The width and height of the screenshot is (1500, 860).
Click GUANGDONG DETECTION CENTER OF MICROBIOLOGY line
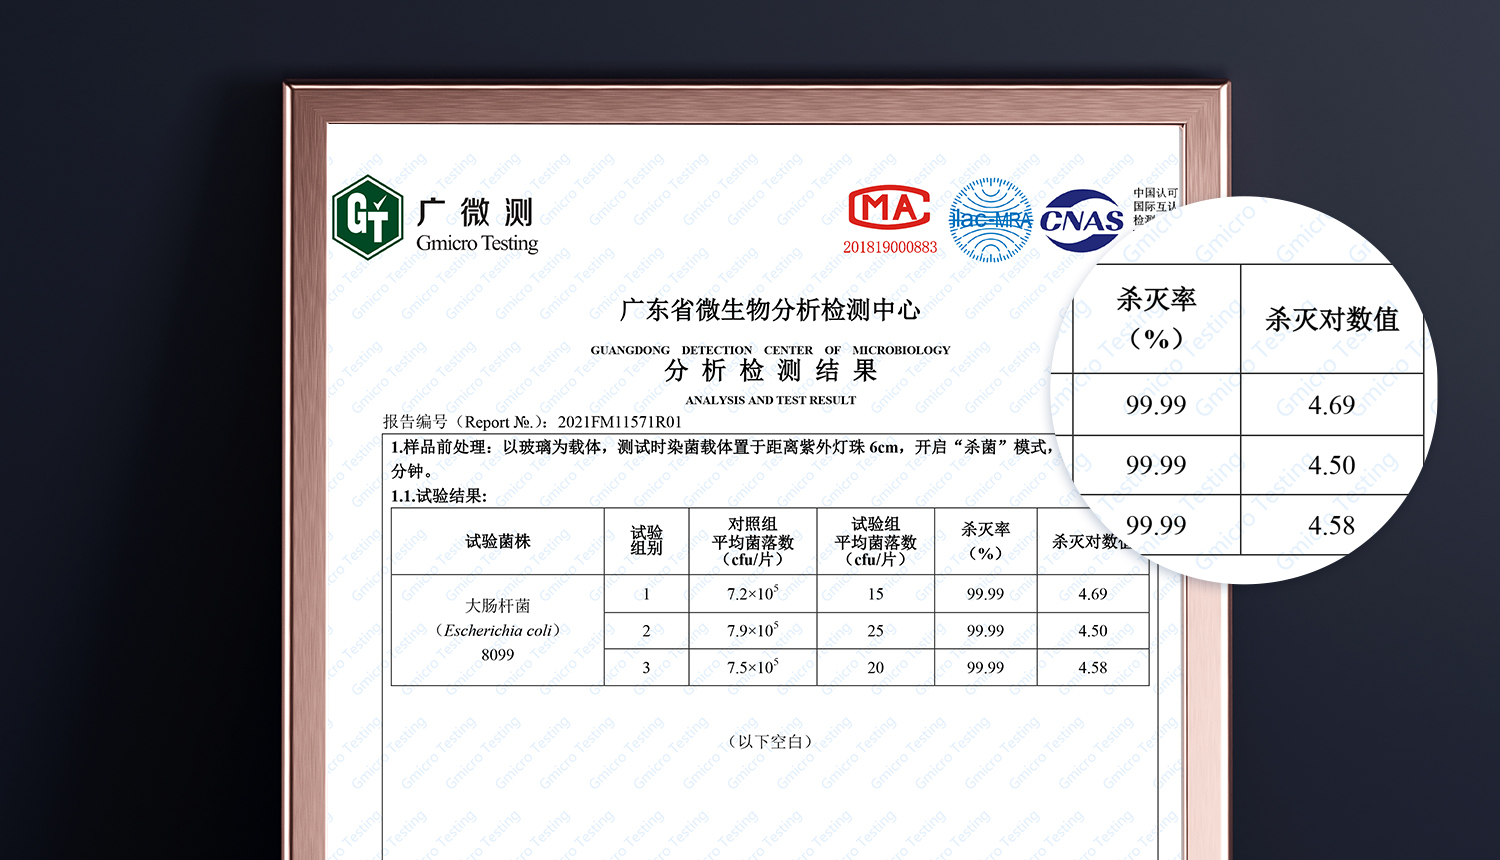pos(770,350)
